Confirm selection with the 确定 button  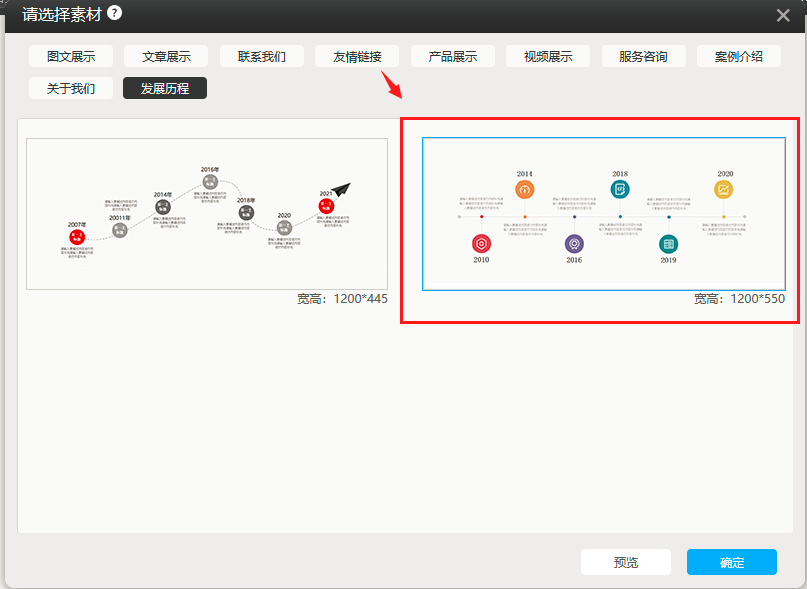(731, 562)
